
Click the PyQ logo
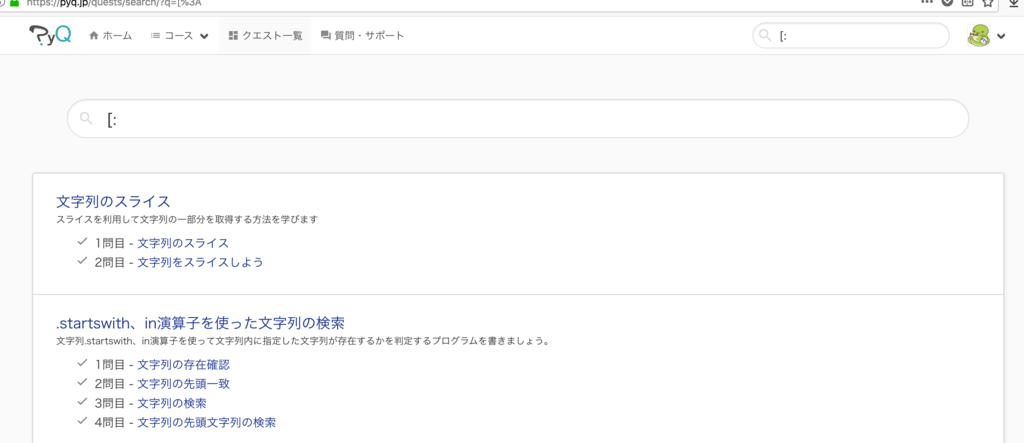[50, 35]
